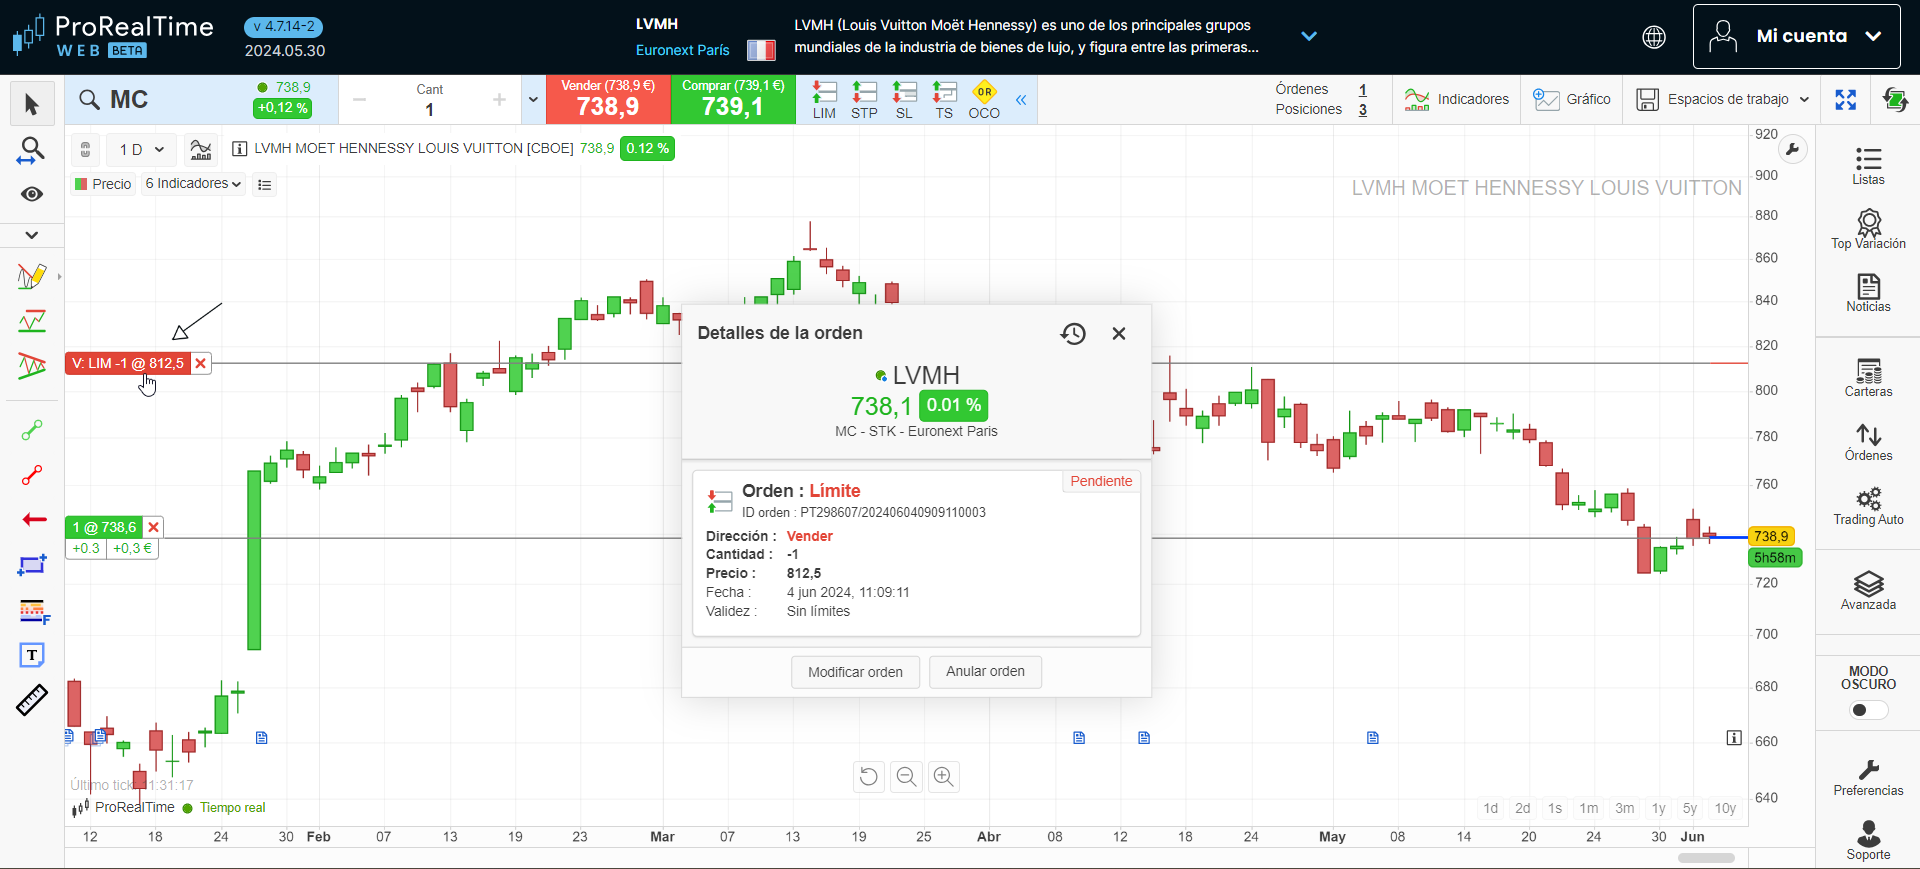The width and height of the screenshot is (1920, 869).
Task: Open the 1 D timeframe dropdown
Action: tap(141, 150)
